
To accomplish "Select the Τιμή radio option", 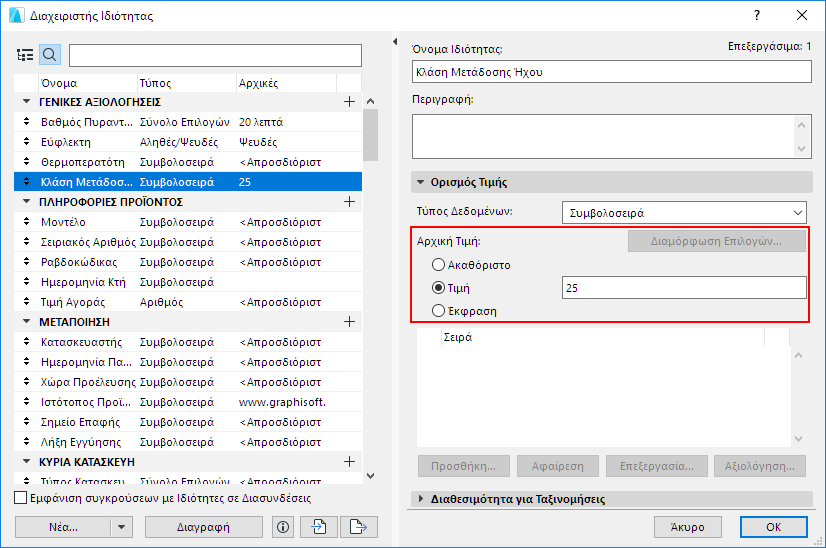I will (x=438, y=288).
